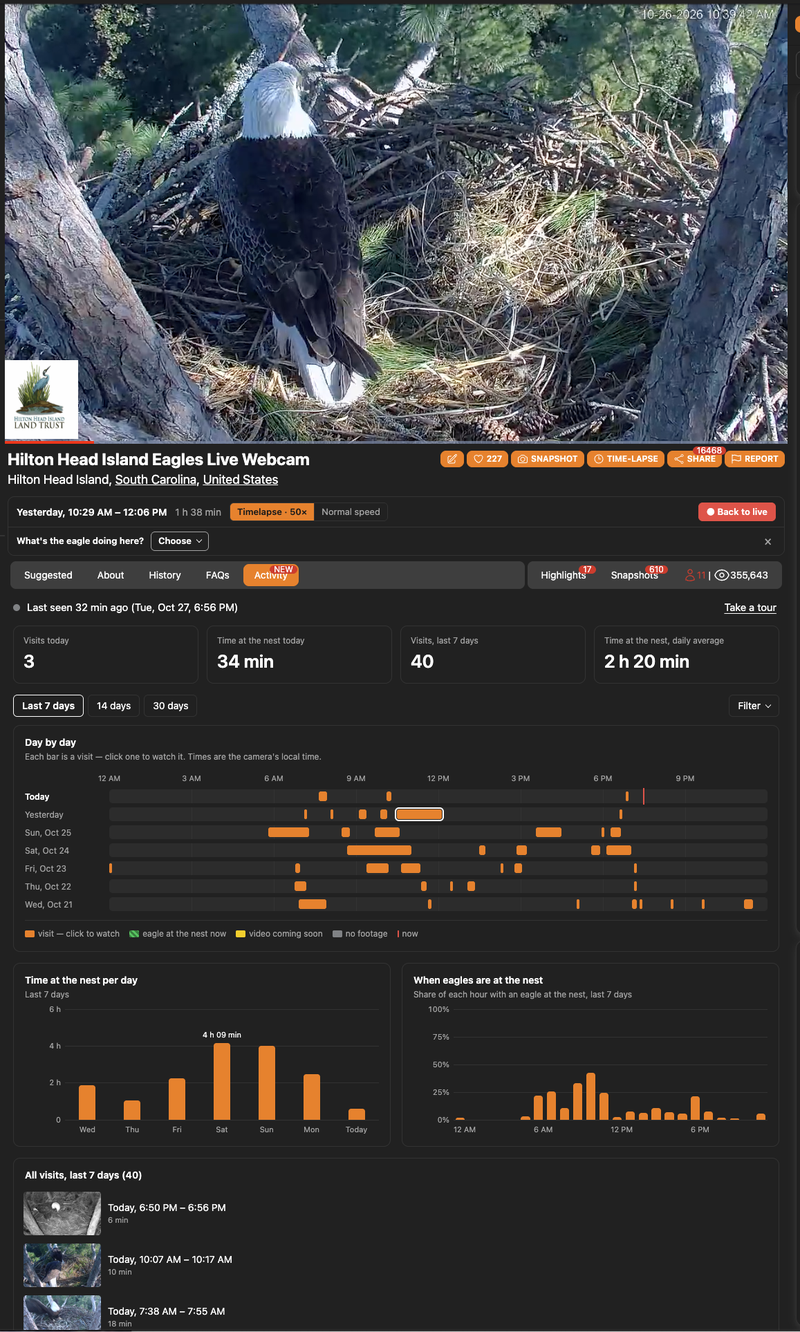This screenshot has width=800, height=1332.
Task: Switch playback to Normal speed
Action: coord(351,512)
